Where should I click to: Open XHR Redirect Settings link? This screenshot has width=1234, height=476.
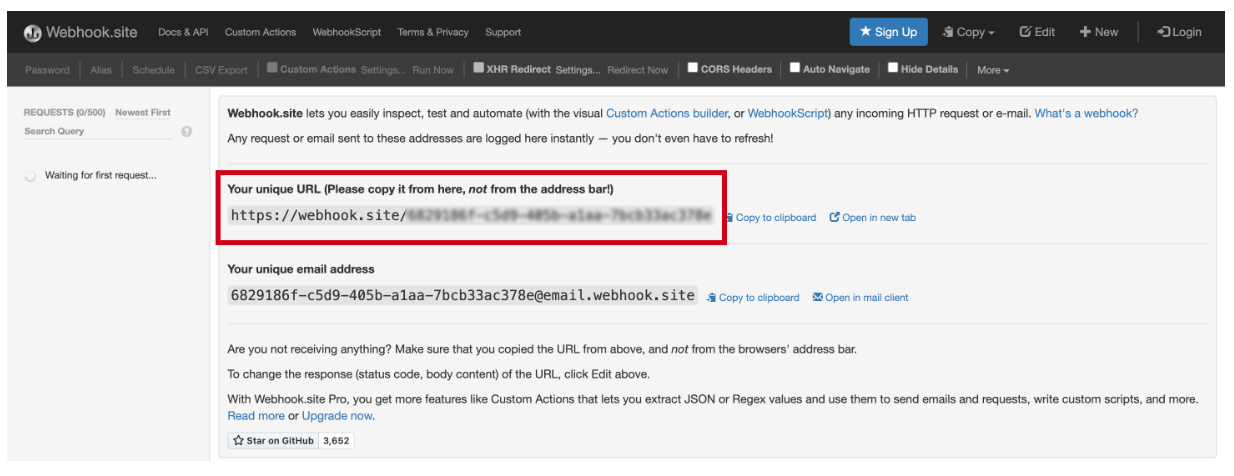[x=579, y=70]
